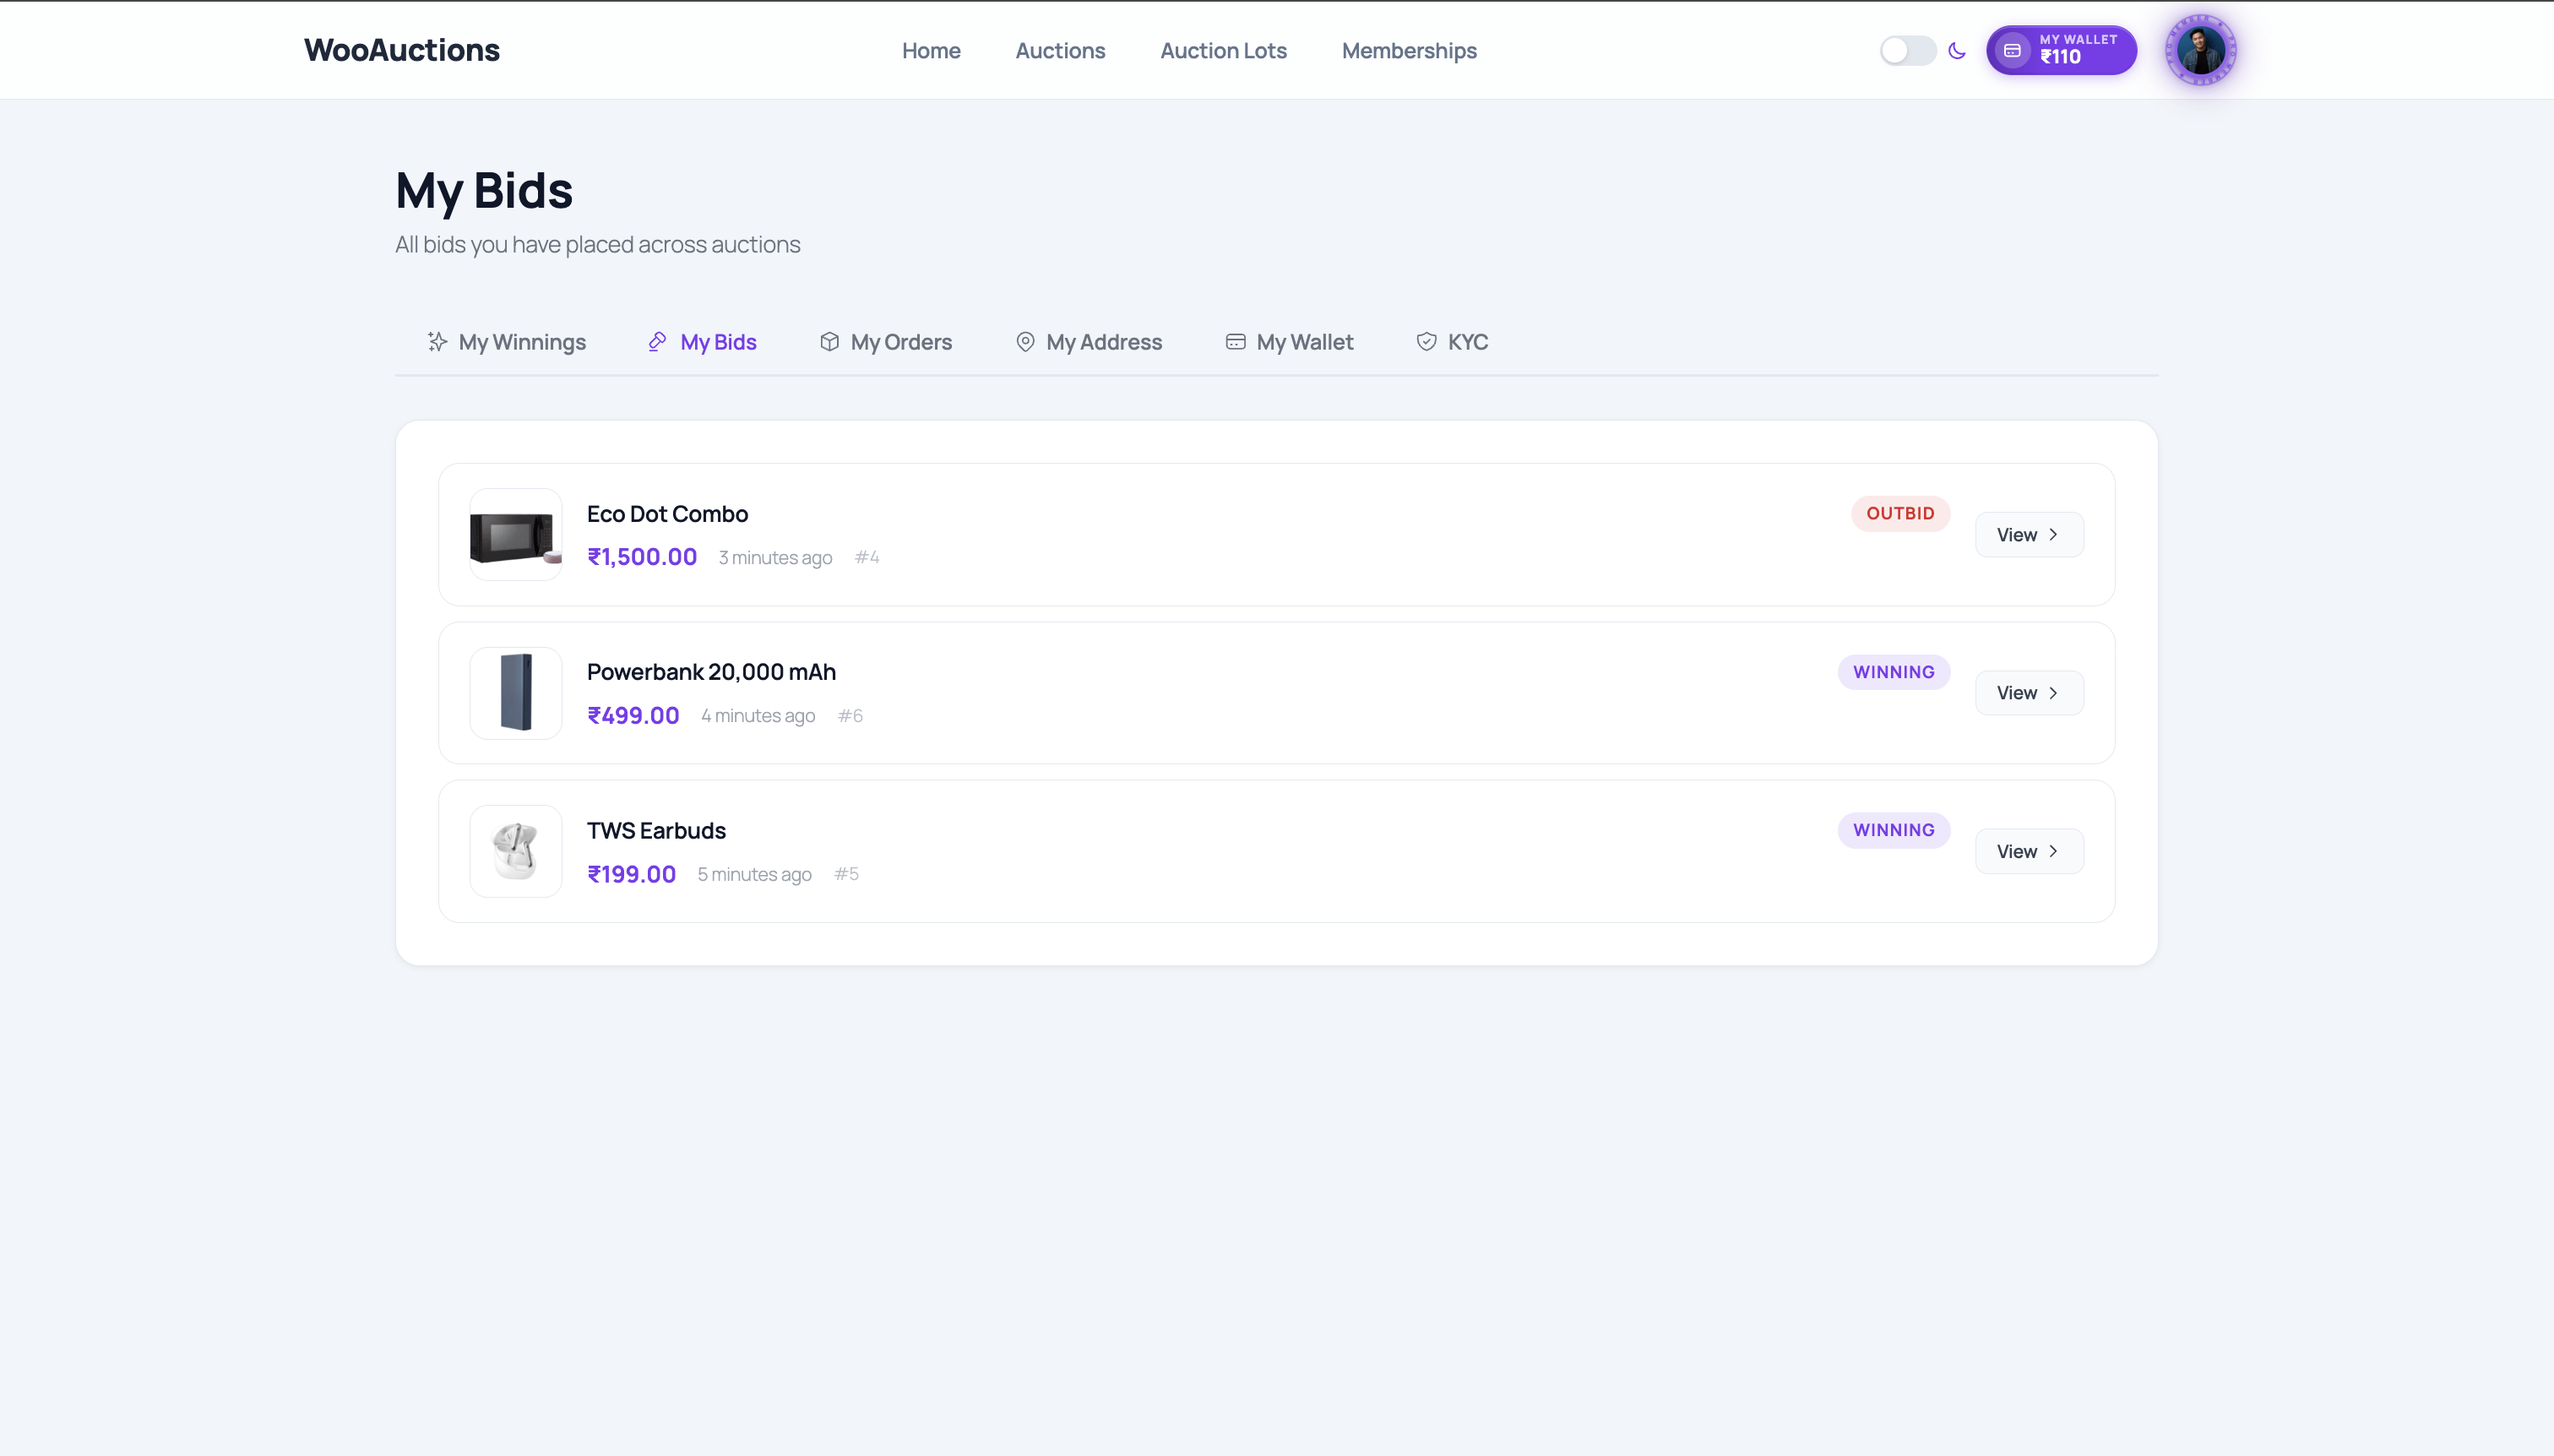Click the OUTBID status badge on Eco Dot Combo
The width and height of the screenshot is (2554, 1456).
tap(1898, 513)
